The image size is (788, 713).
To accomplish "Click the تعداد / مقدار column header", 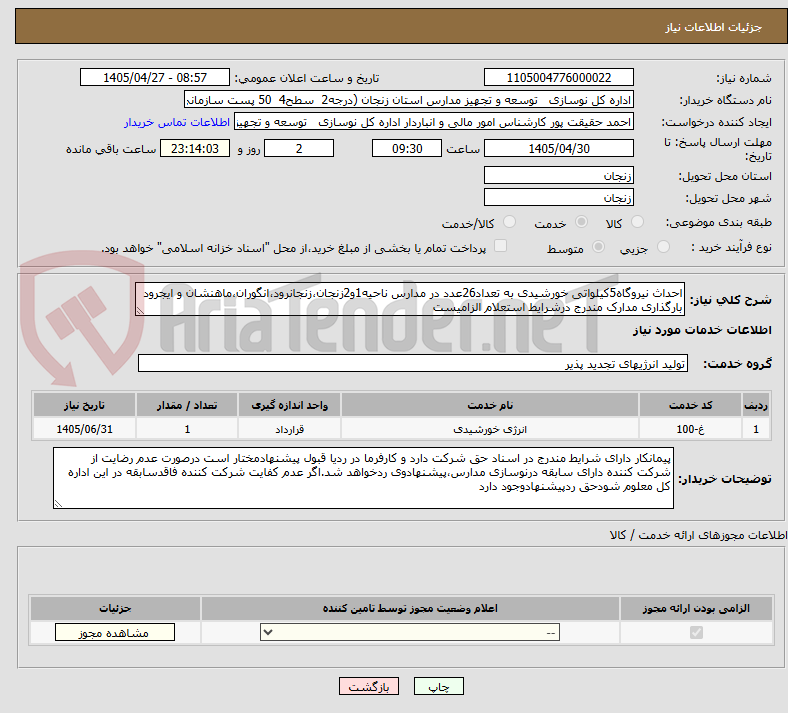I will [187, 405].
